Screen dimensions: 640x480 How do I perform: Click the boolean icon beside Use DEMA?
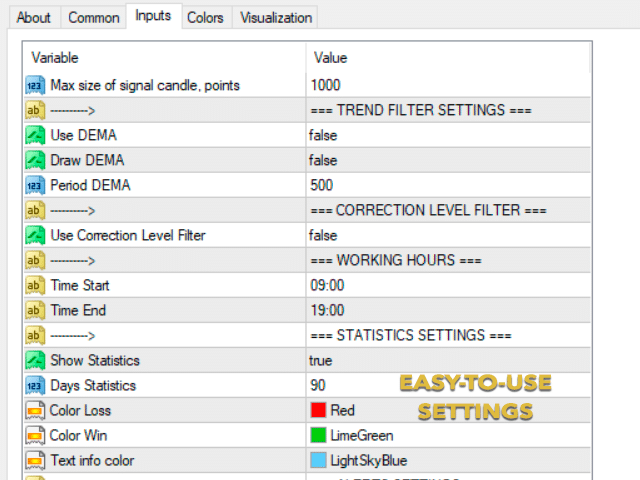pos(35,135)
